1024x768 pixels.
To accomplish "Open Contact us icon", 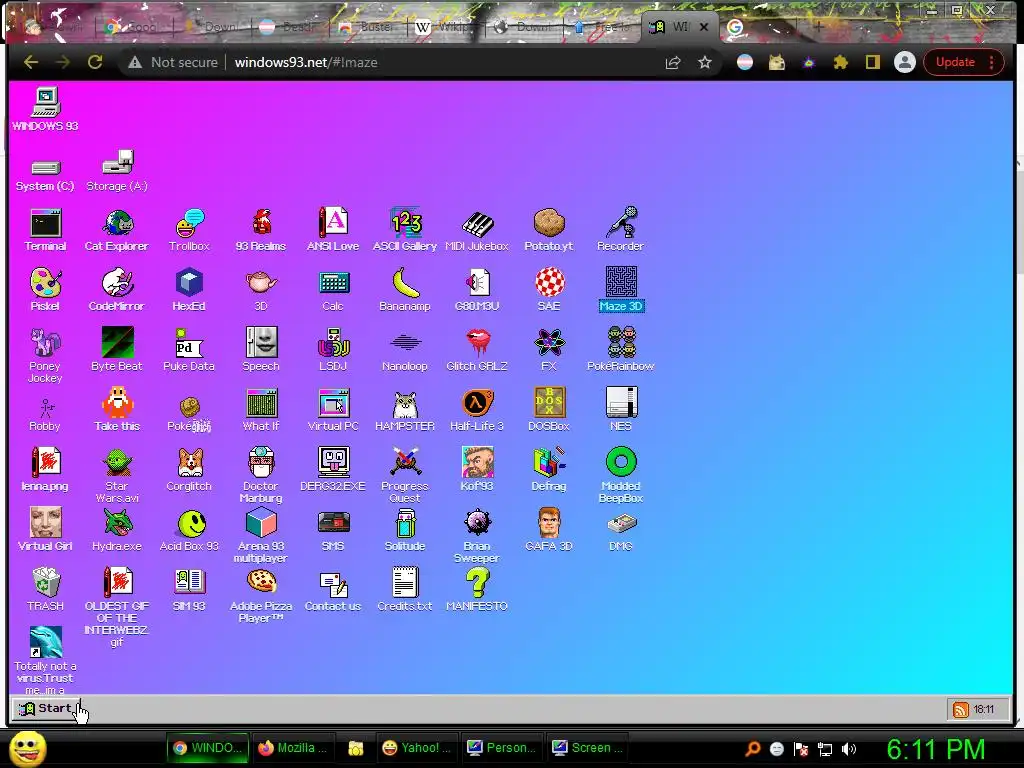I will [333, 590].
